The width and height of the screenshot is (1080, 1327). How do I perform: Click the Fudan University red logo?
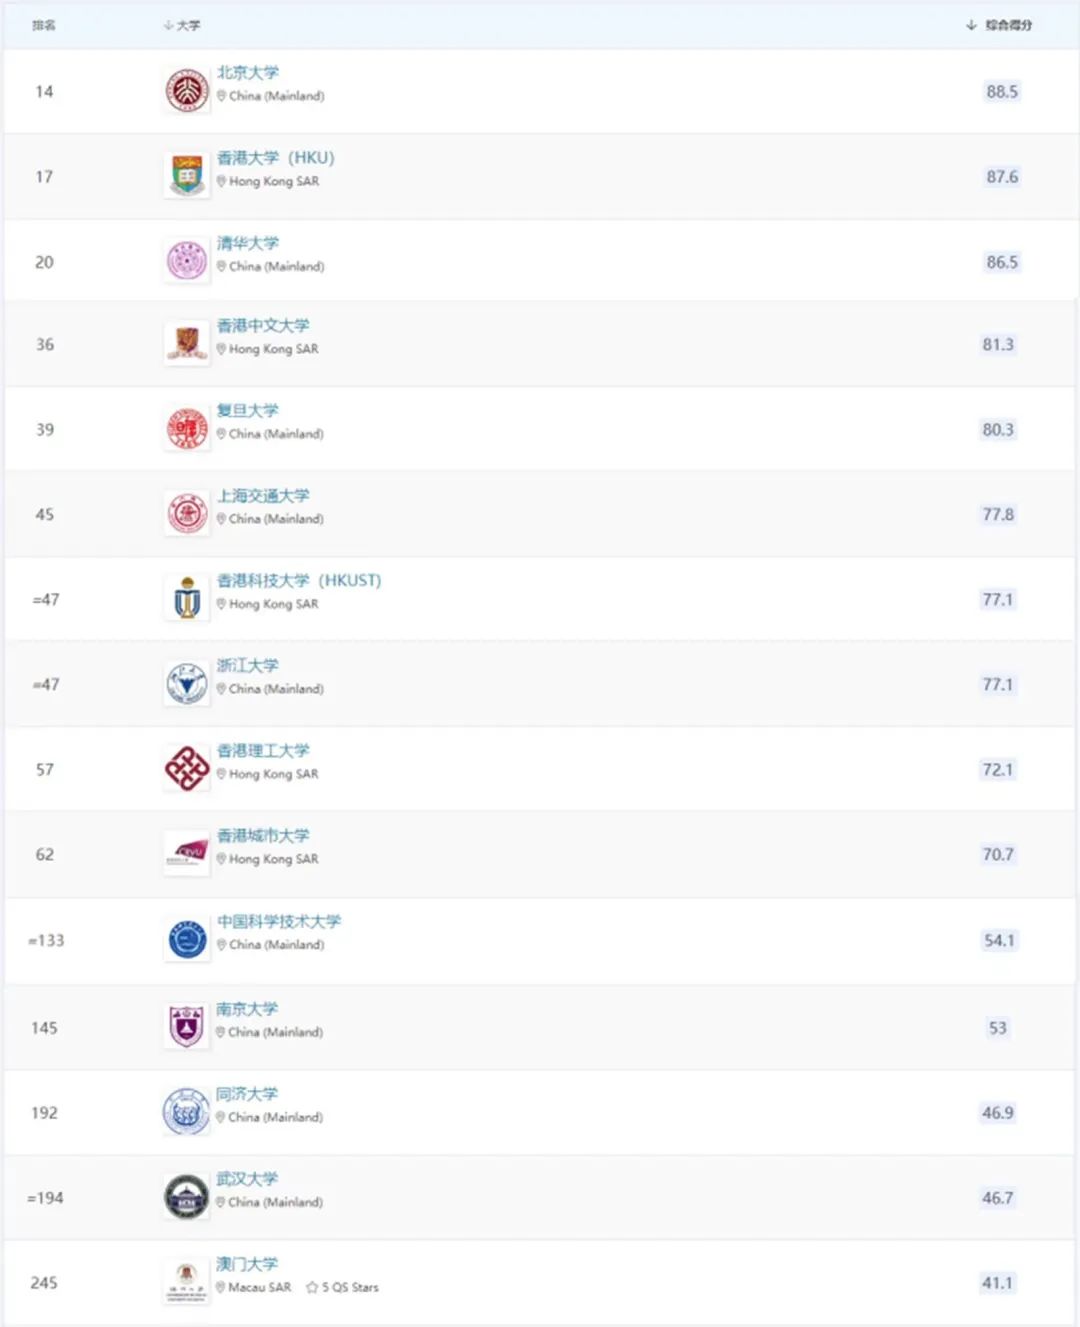click(x=187, y=429)
